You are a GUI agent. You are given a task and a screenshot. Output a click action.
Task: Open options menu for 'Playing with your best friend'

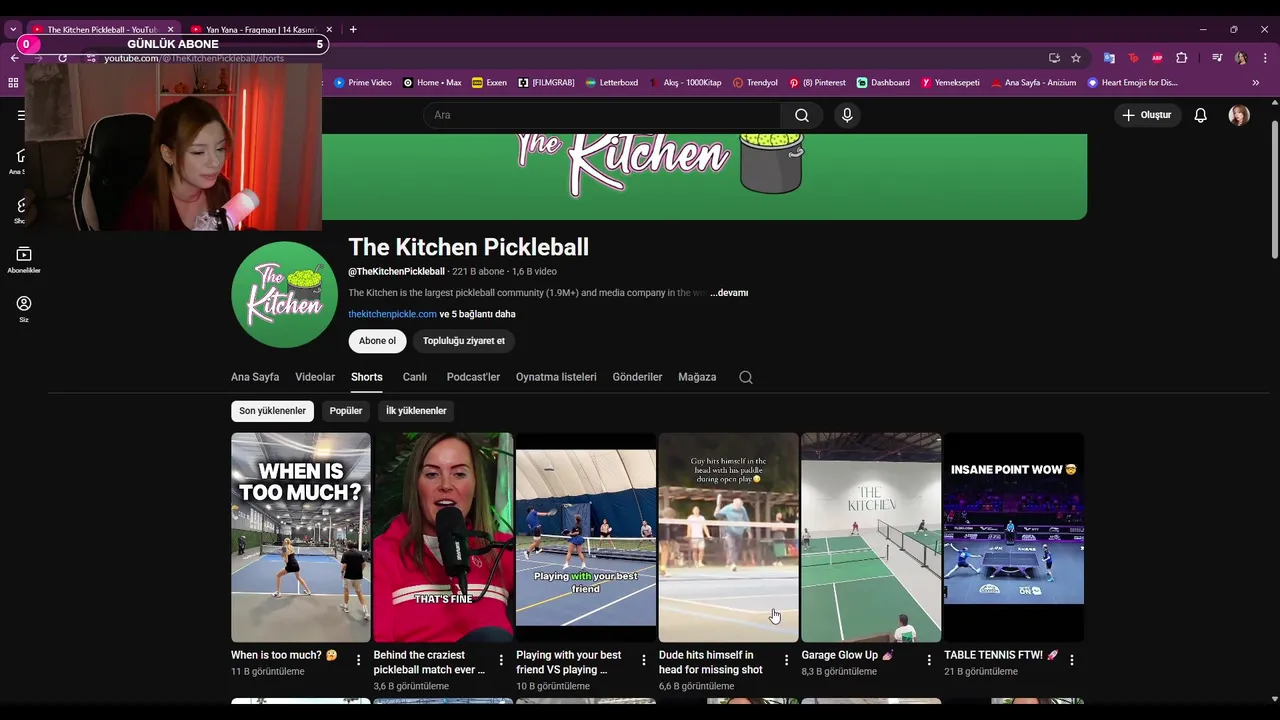point(644,660)
